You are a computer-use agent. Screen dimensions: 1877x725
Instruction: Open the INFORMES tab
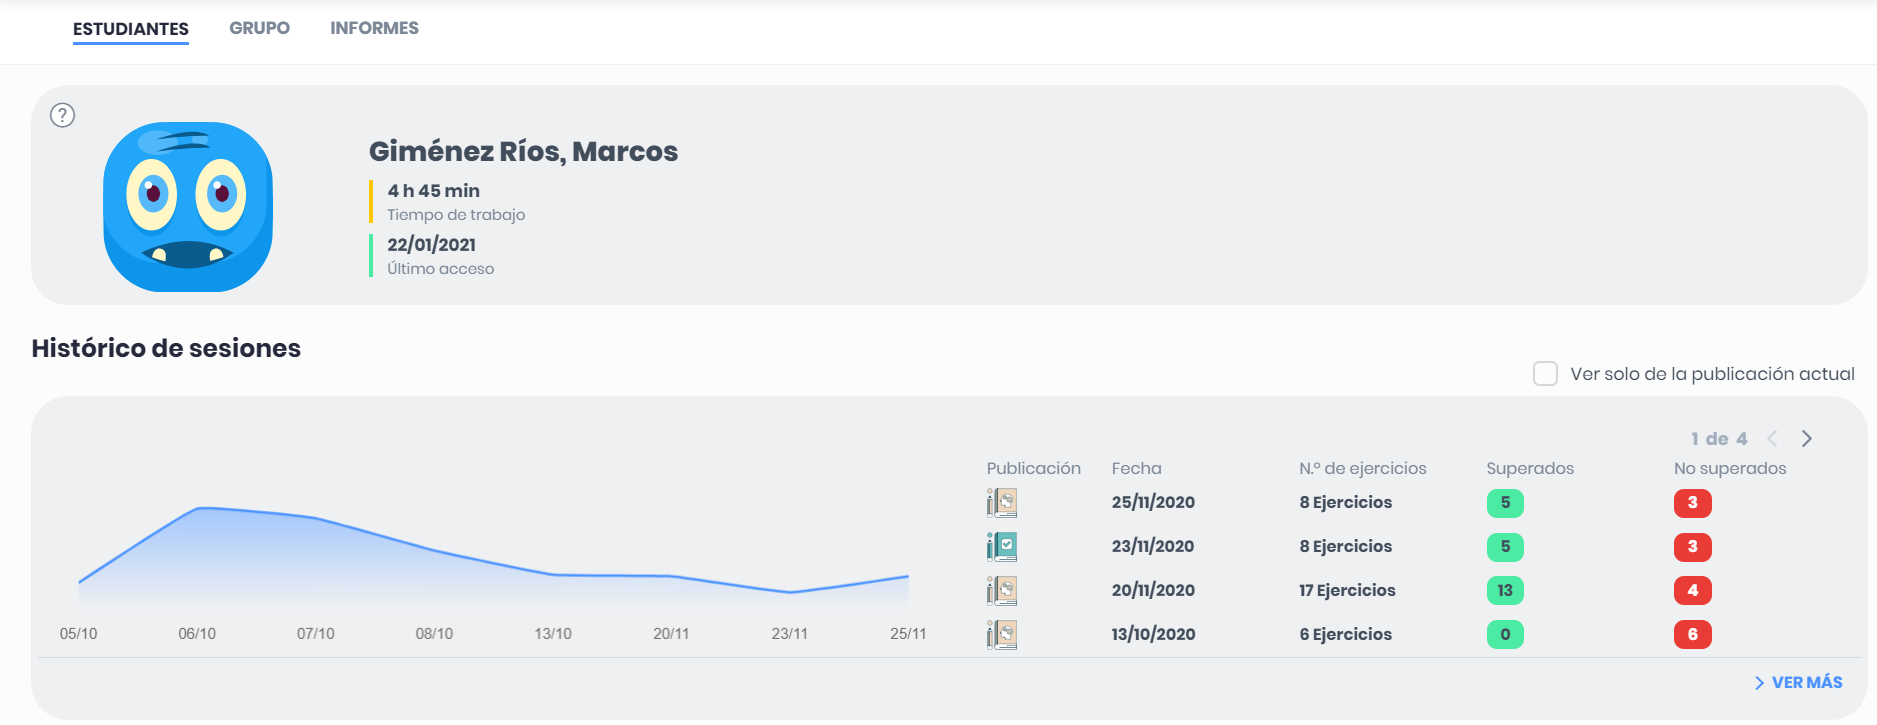click(374, 28)
